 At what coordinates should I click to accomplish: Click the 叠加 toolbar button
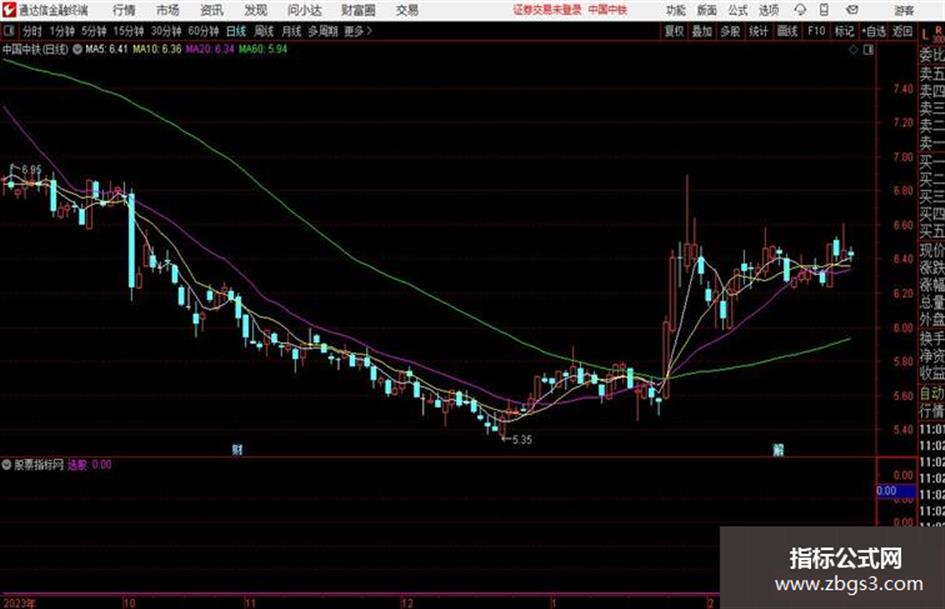click(702, 31)
